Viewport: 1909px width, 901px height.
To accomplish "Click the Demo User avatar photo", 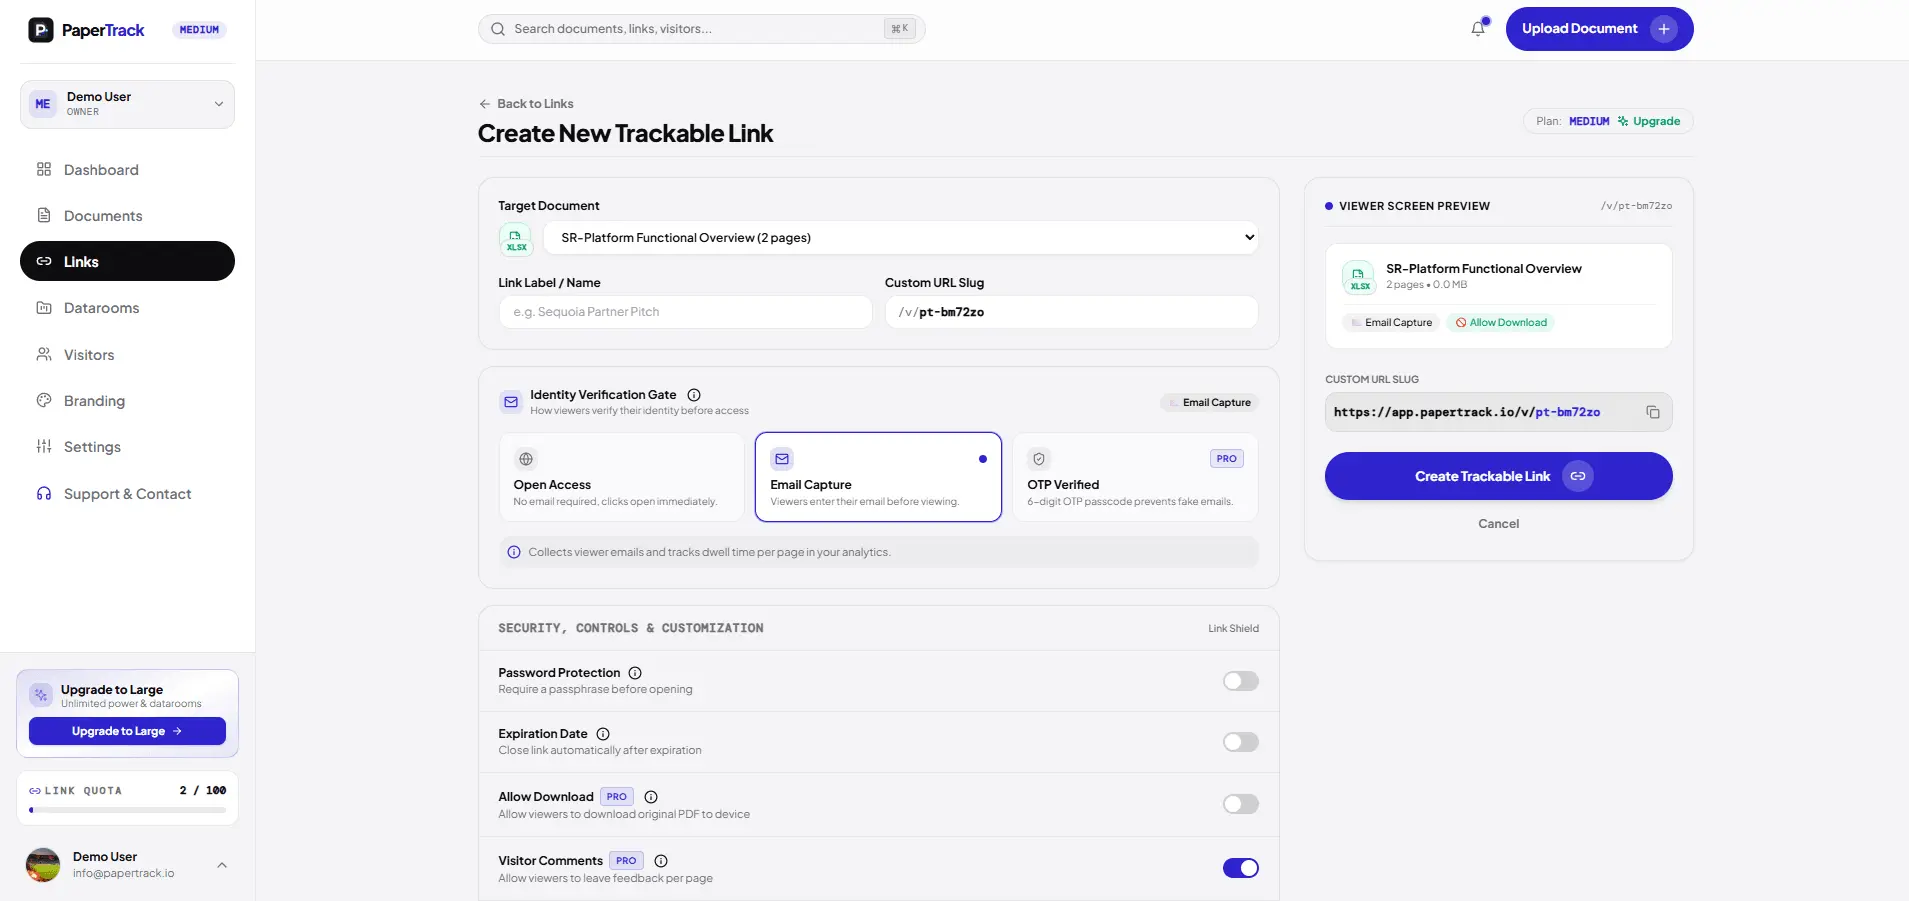I will (43, 865).
